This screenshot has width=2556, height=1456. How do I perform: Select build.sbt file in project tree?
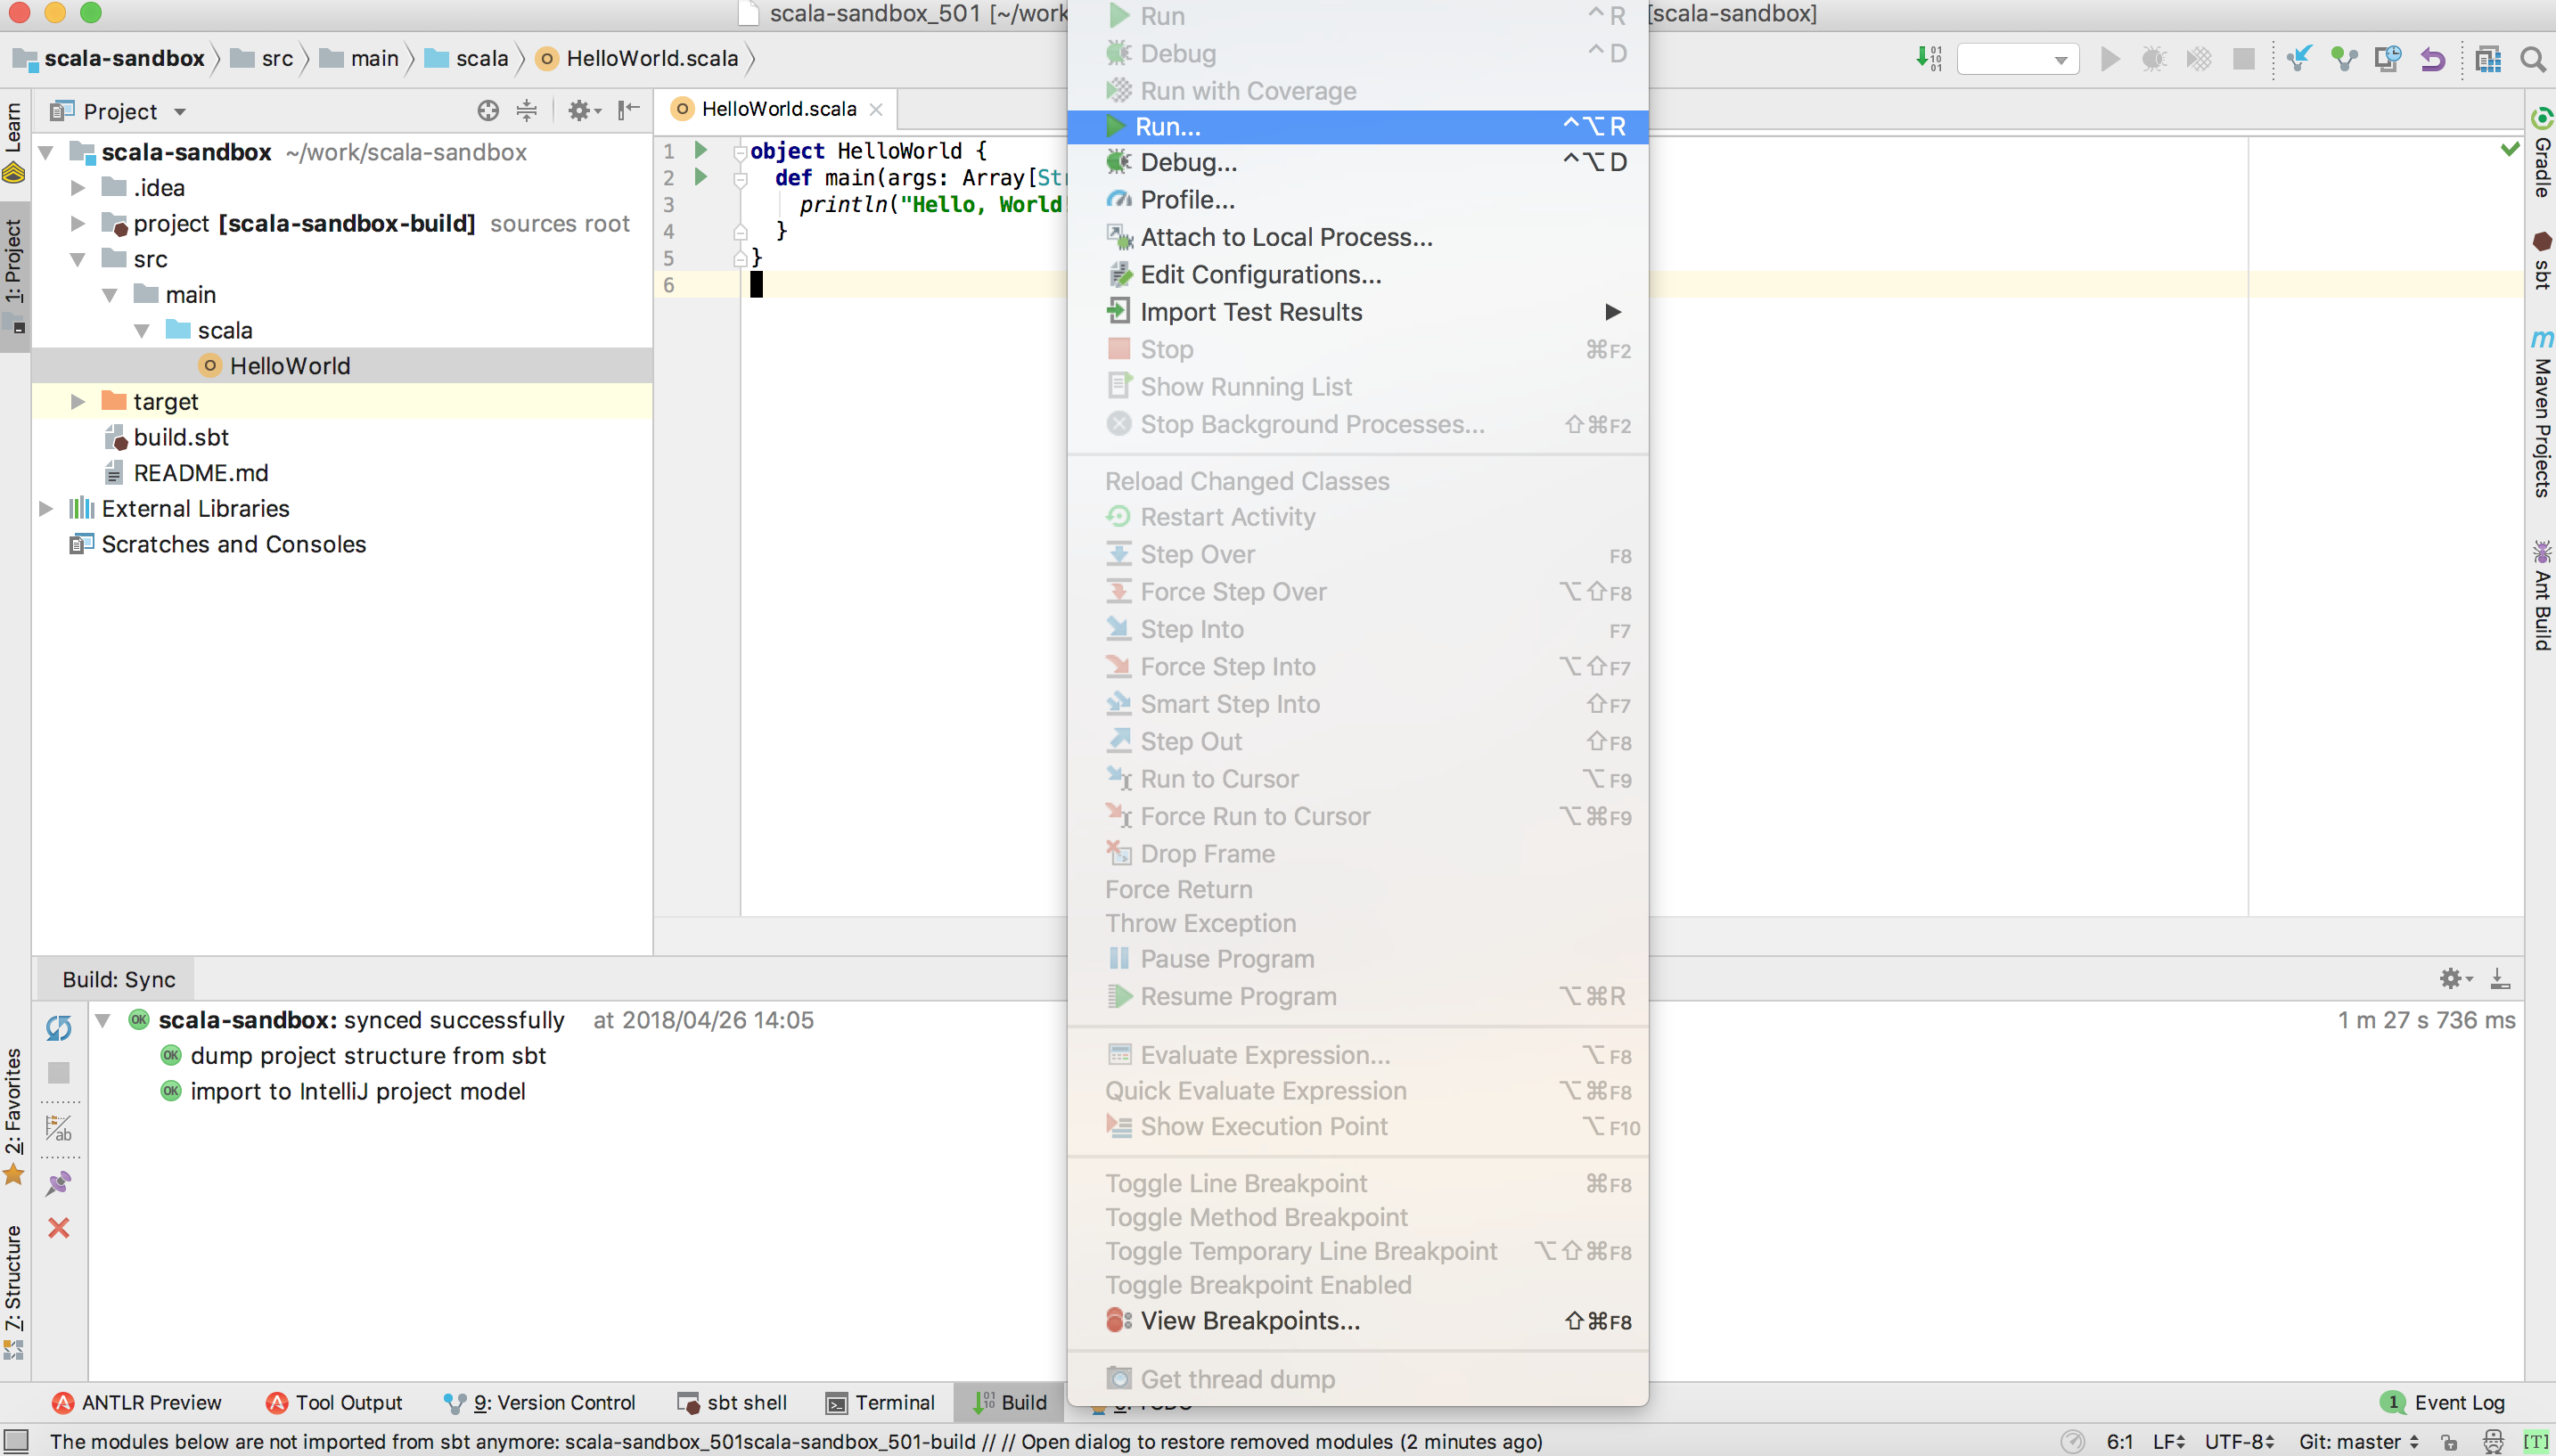pos(181,437)
